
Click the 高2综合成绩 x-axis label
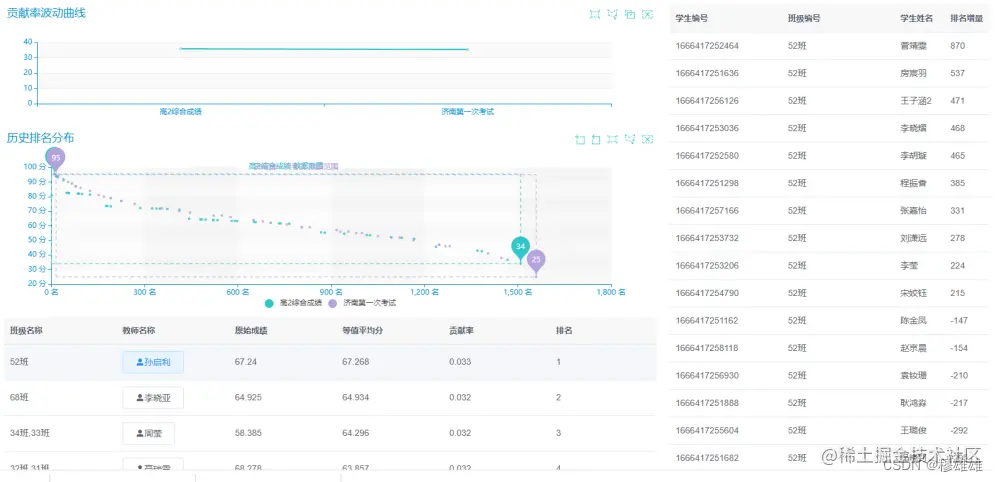click(181, 111)
